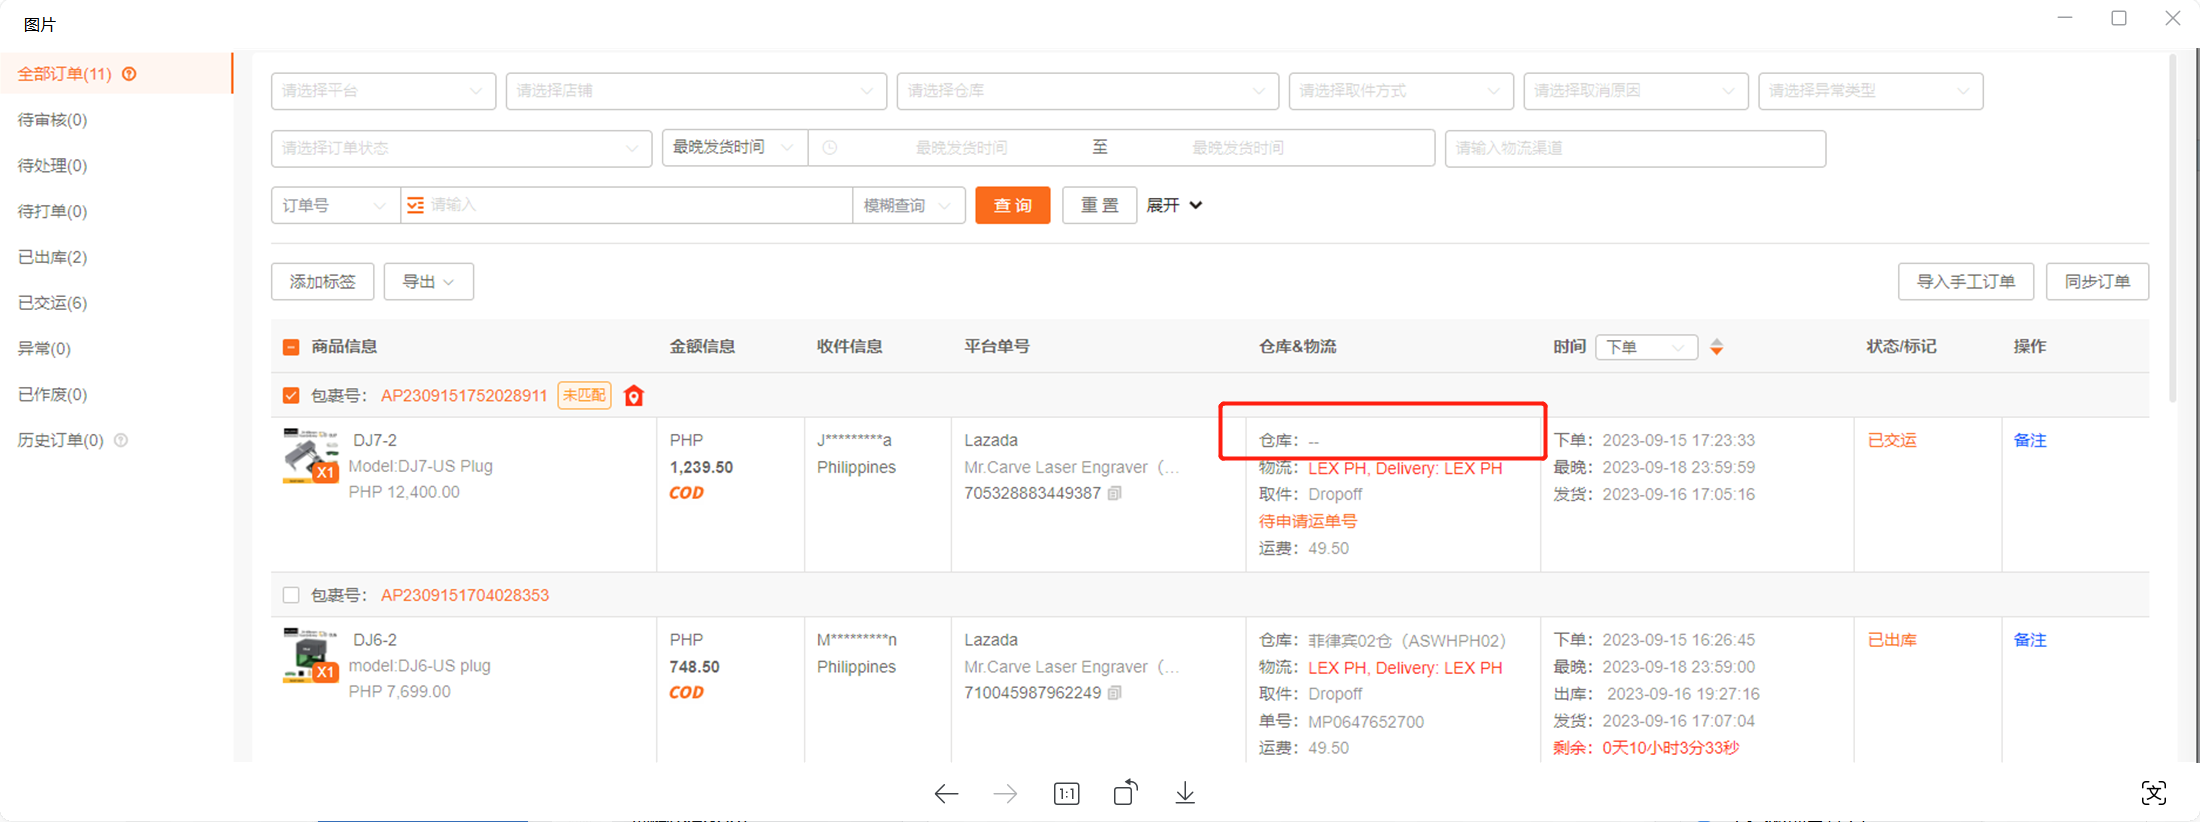The width and height of the screenshot is (2200, 822).
Task: Open package link AP2309151704028353
Action: 465,595
